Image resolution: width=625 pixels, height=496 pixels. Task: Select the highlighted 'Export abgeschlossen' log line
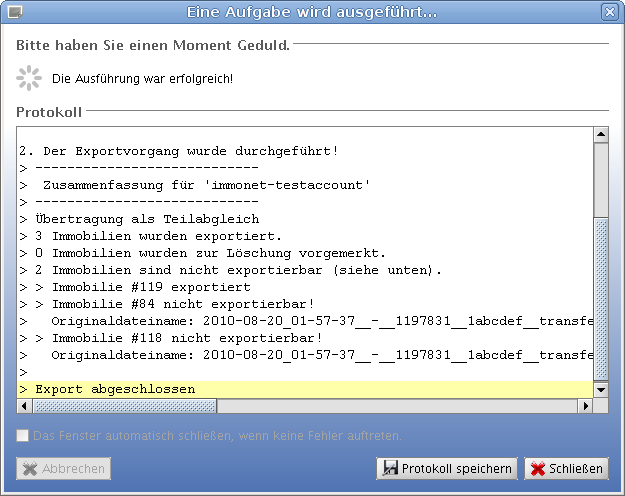(115, 389)
